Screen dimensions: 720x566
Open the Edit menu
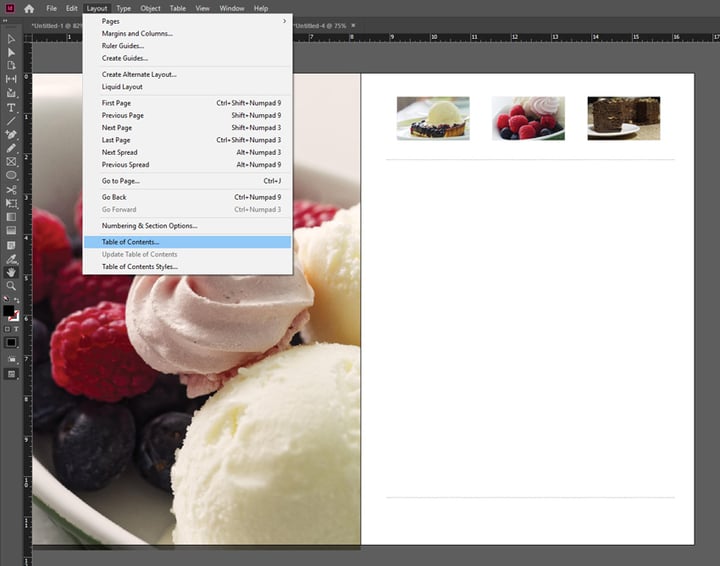[x=72, y=8]
